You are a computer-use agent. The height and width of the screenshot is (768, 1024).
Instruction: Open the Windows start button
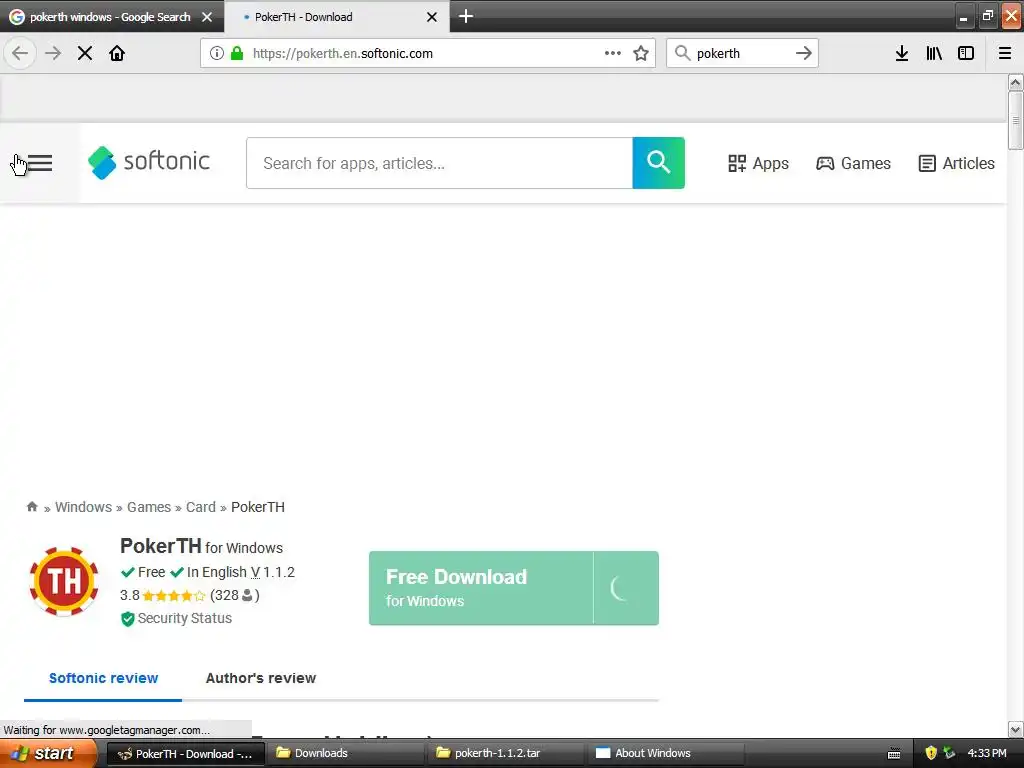click(48, 754)
